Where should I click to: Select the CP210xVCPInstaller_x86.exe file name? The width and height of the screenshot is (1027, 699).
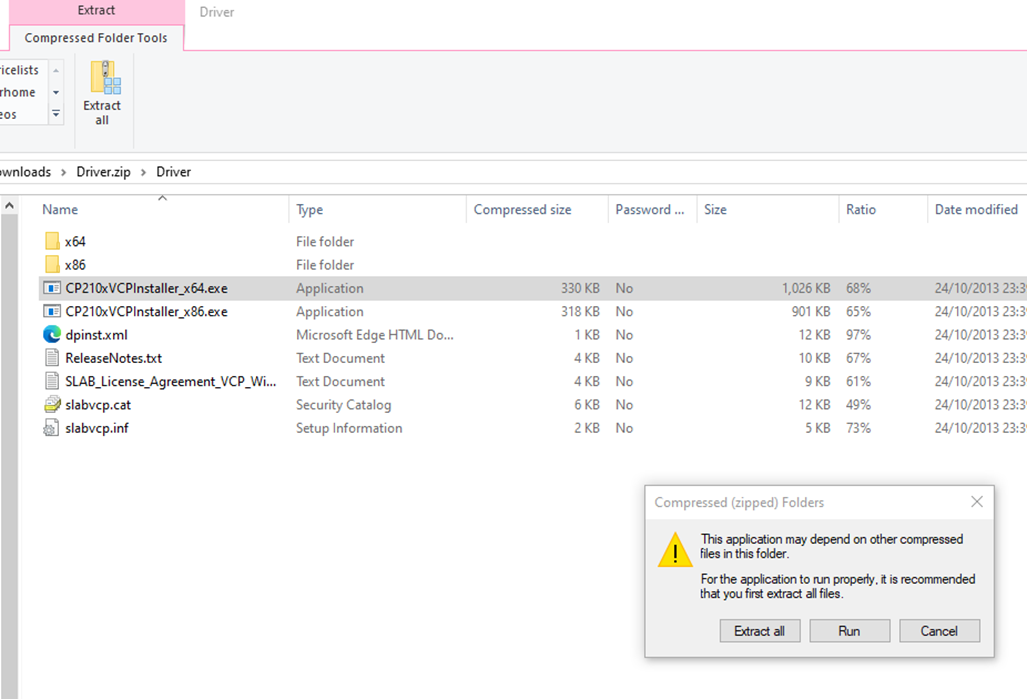pyautogui.click(x=147, y=312)
